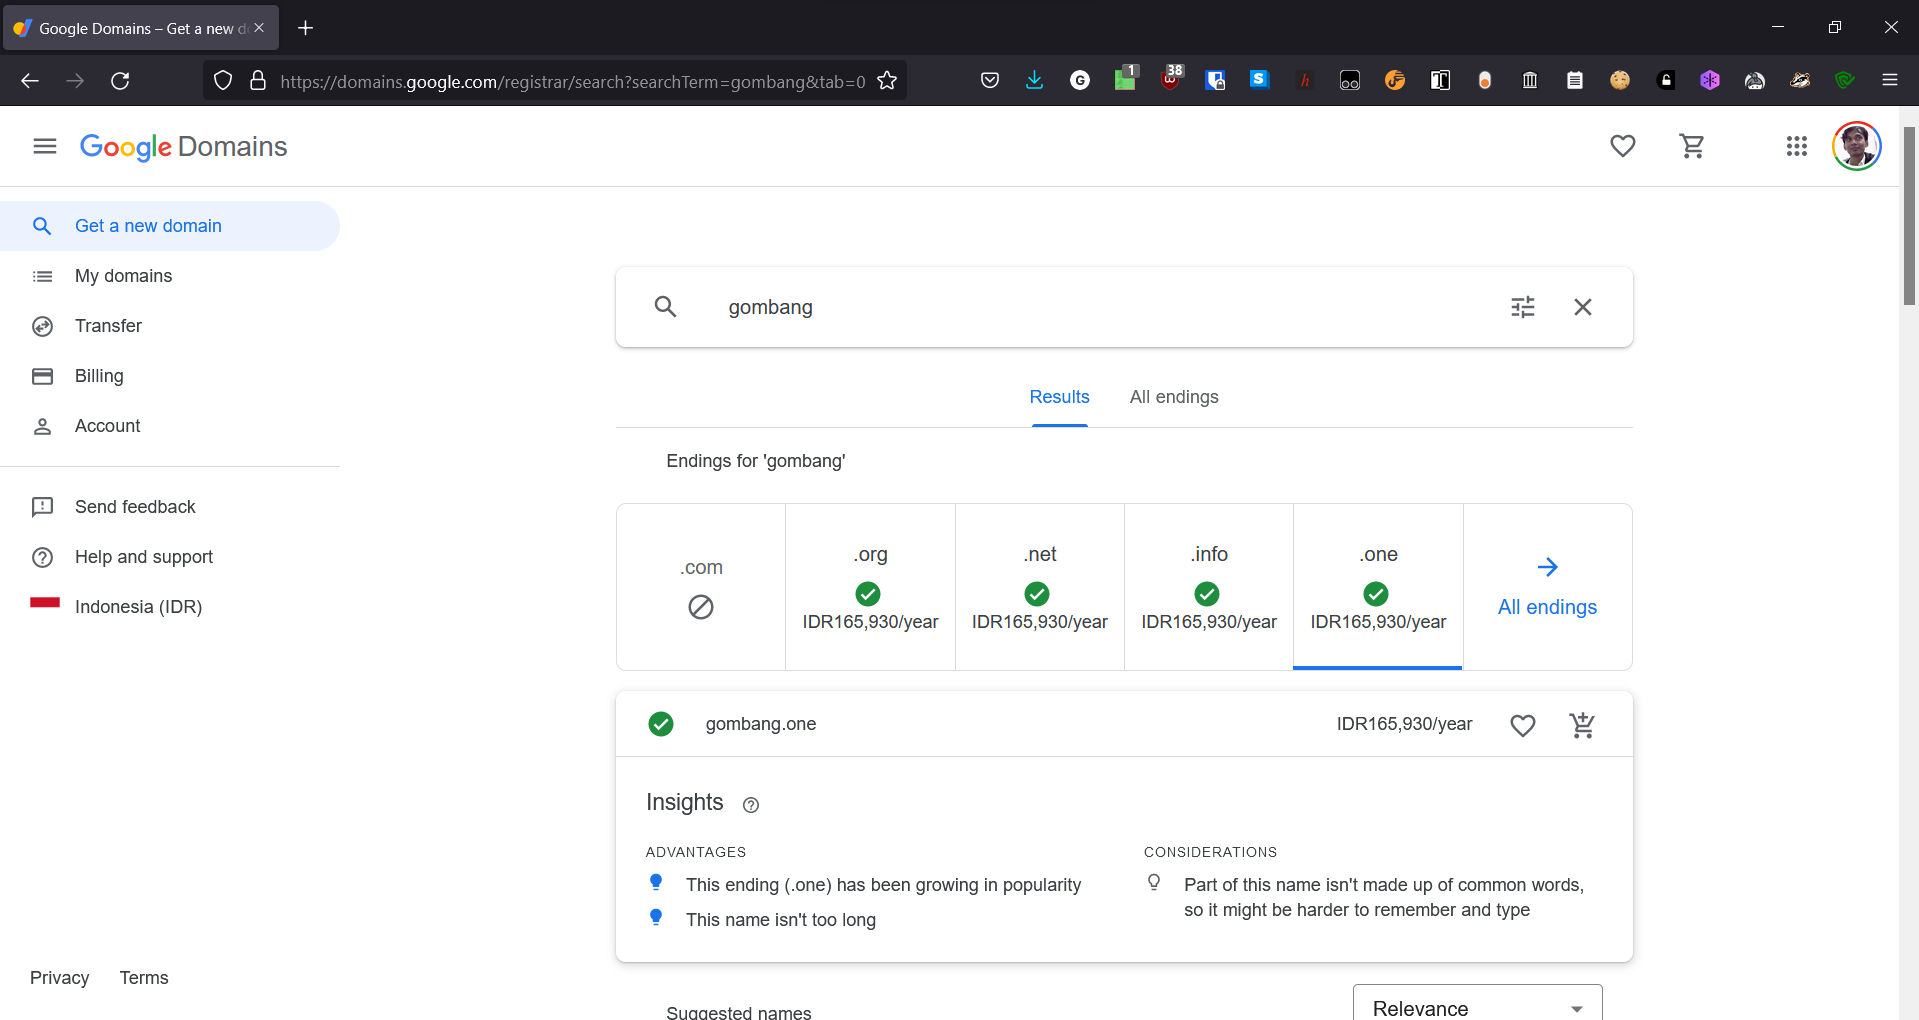Bookmark this page with the star
The width and height of the screenshot is (1919, 1020).
[x=887, y=81]
